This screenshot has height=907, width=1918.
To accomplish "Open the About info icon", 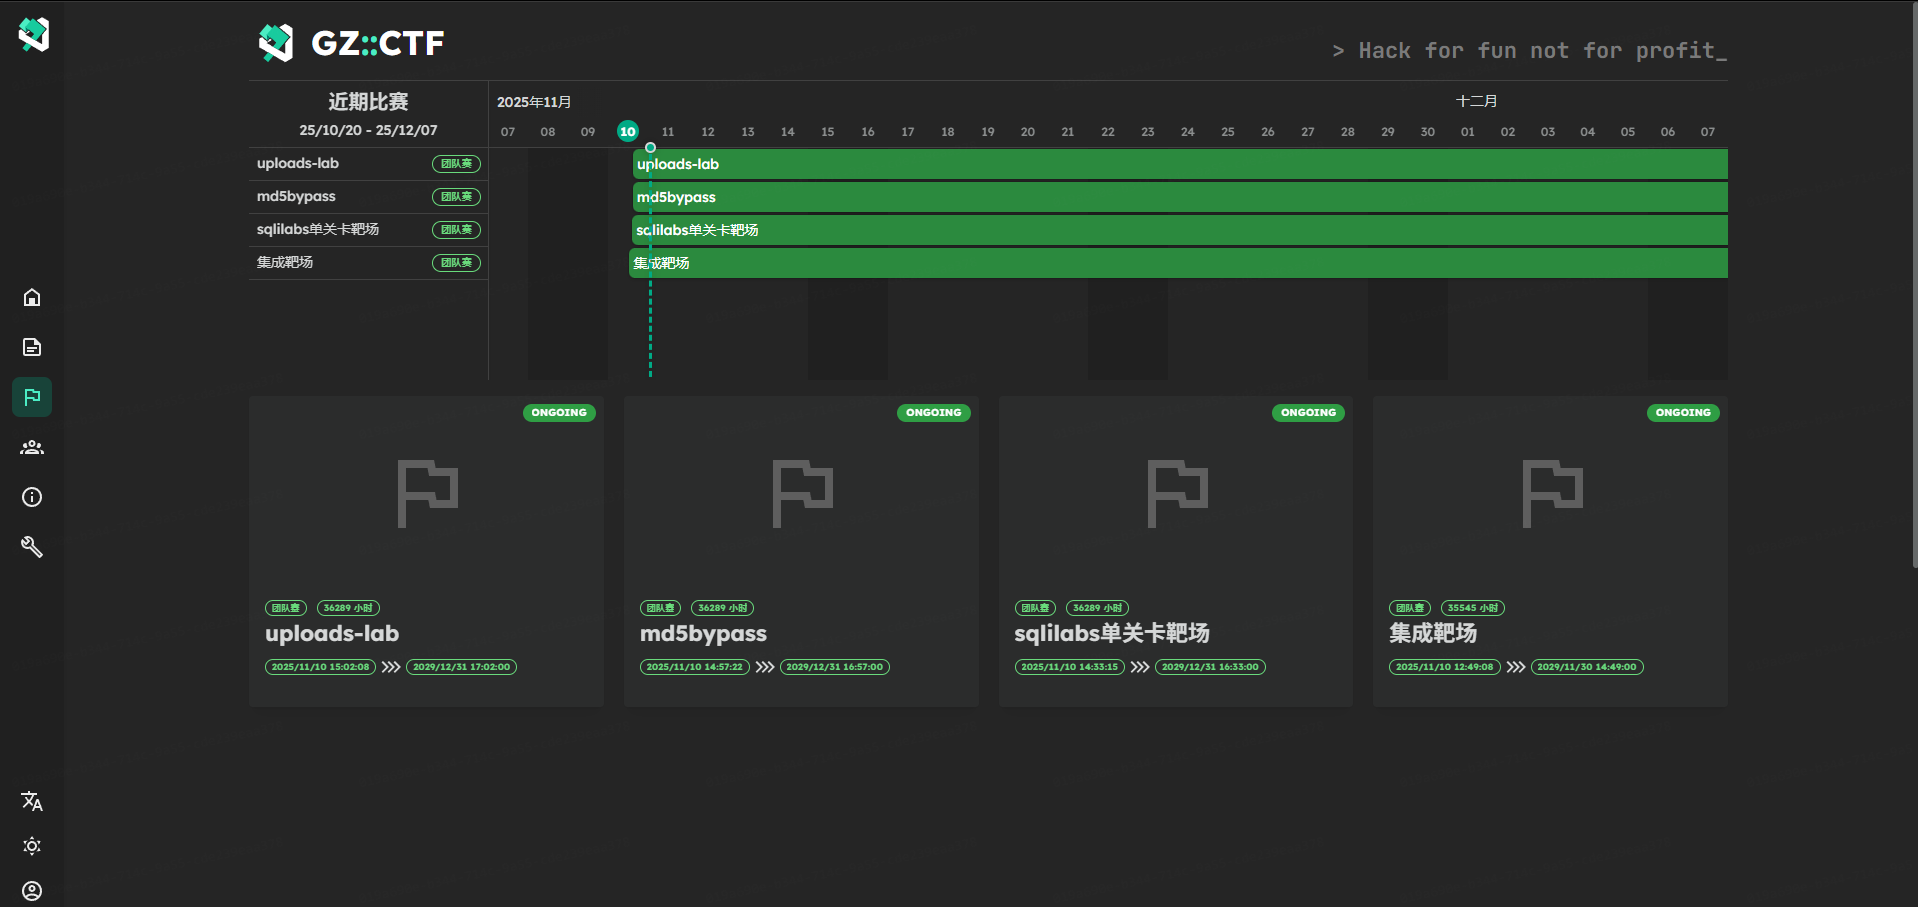I will point(32,497).
